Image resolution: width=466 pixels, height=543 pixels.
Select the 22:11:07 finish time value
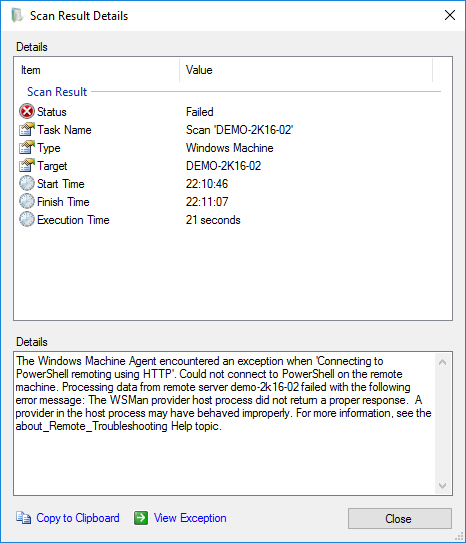click(207, 202)
